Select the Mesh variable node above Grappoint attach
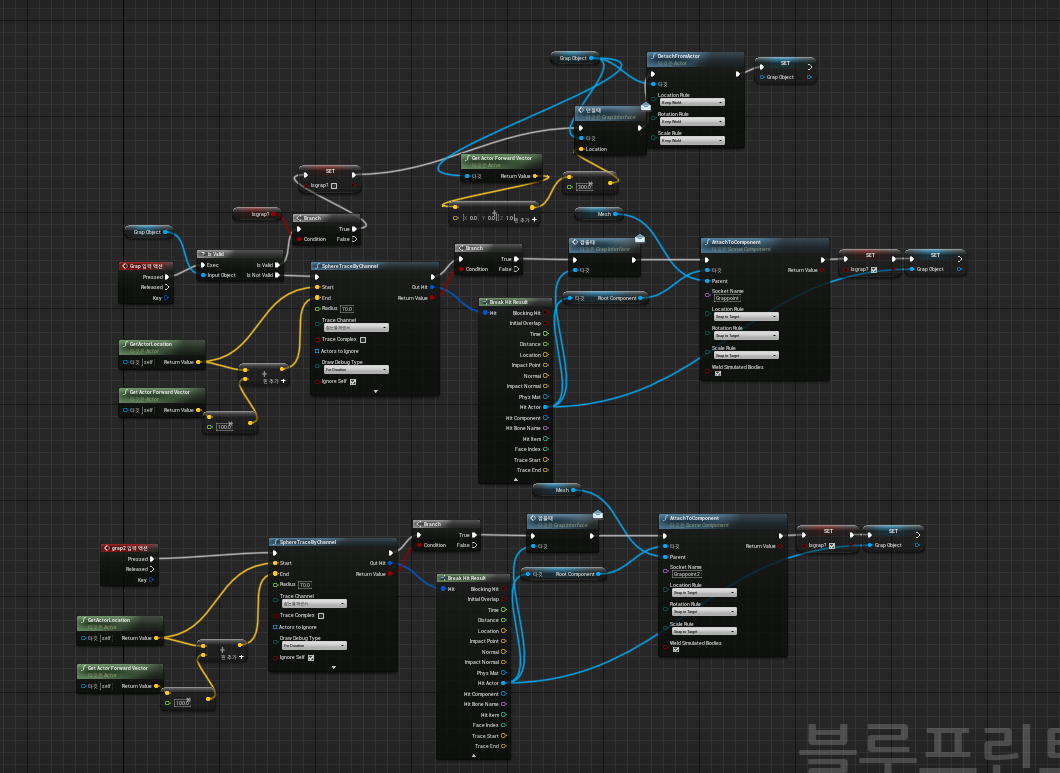Viewport: 1060px width, 773px height. click(x=598, y=214)
